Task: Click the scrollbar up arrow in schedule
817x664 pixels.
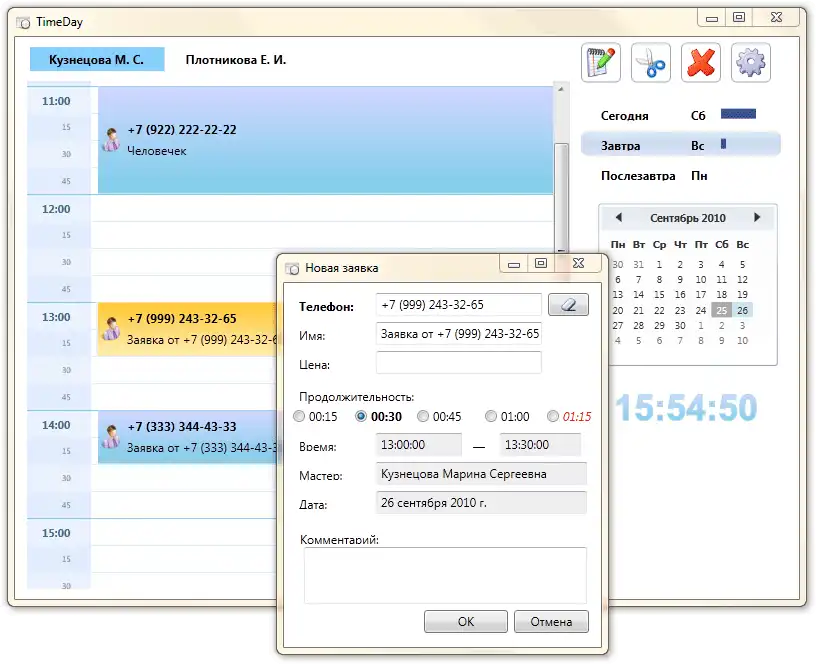Action: (561, 90)
